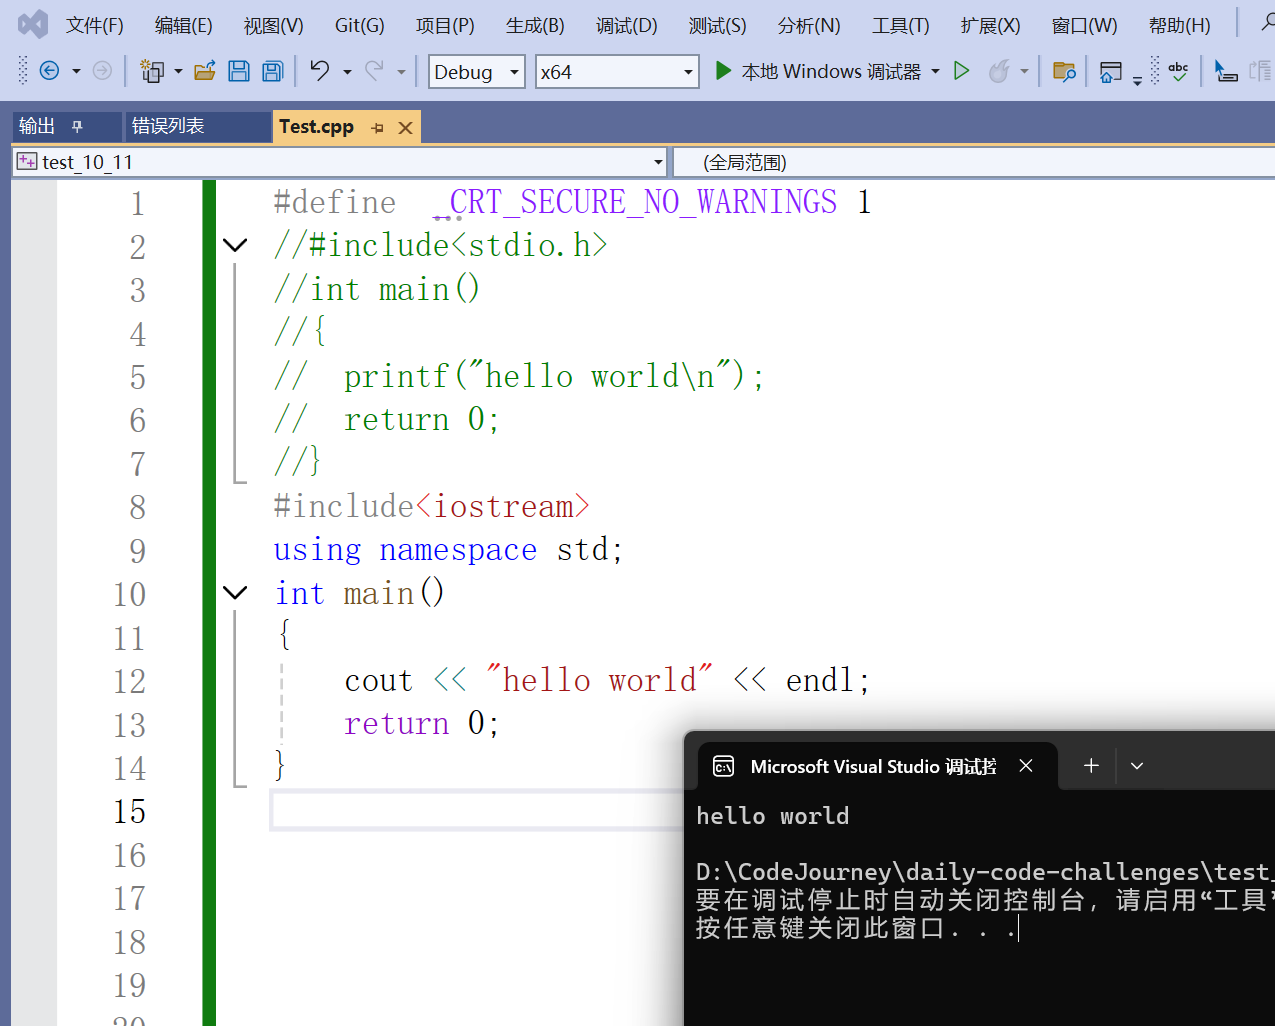Click the Visual Studio logo icon
The image size is (1275, 1026).
[x=33, y=24]
